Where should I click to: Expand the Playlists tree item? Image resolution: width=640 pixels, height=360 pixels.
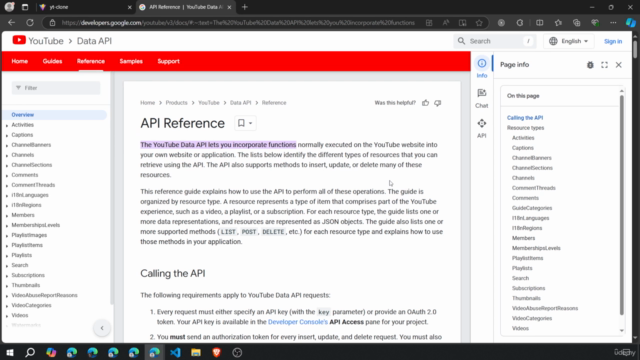(x=7, y=256)
